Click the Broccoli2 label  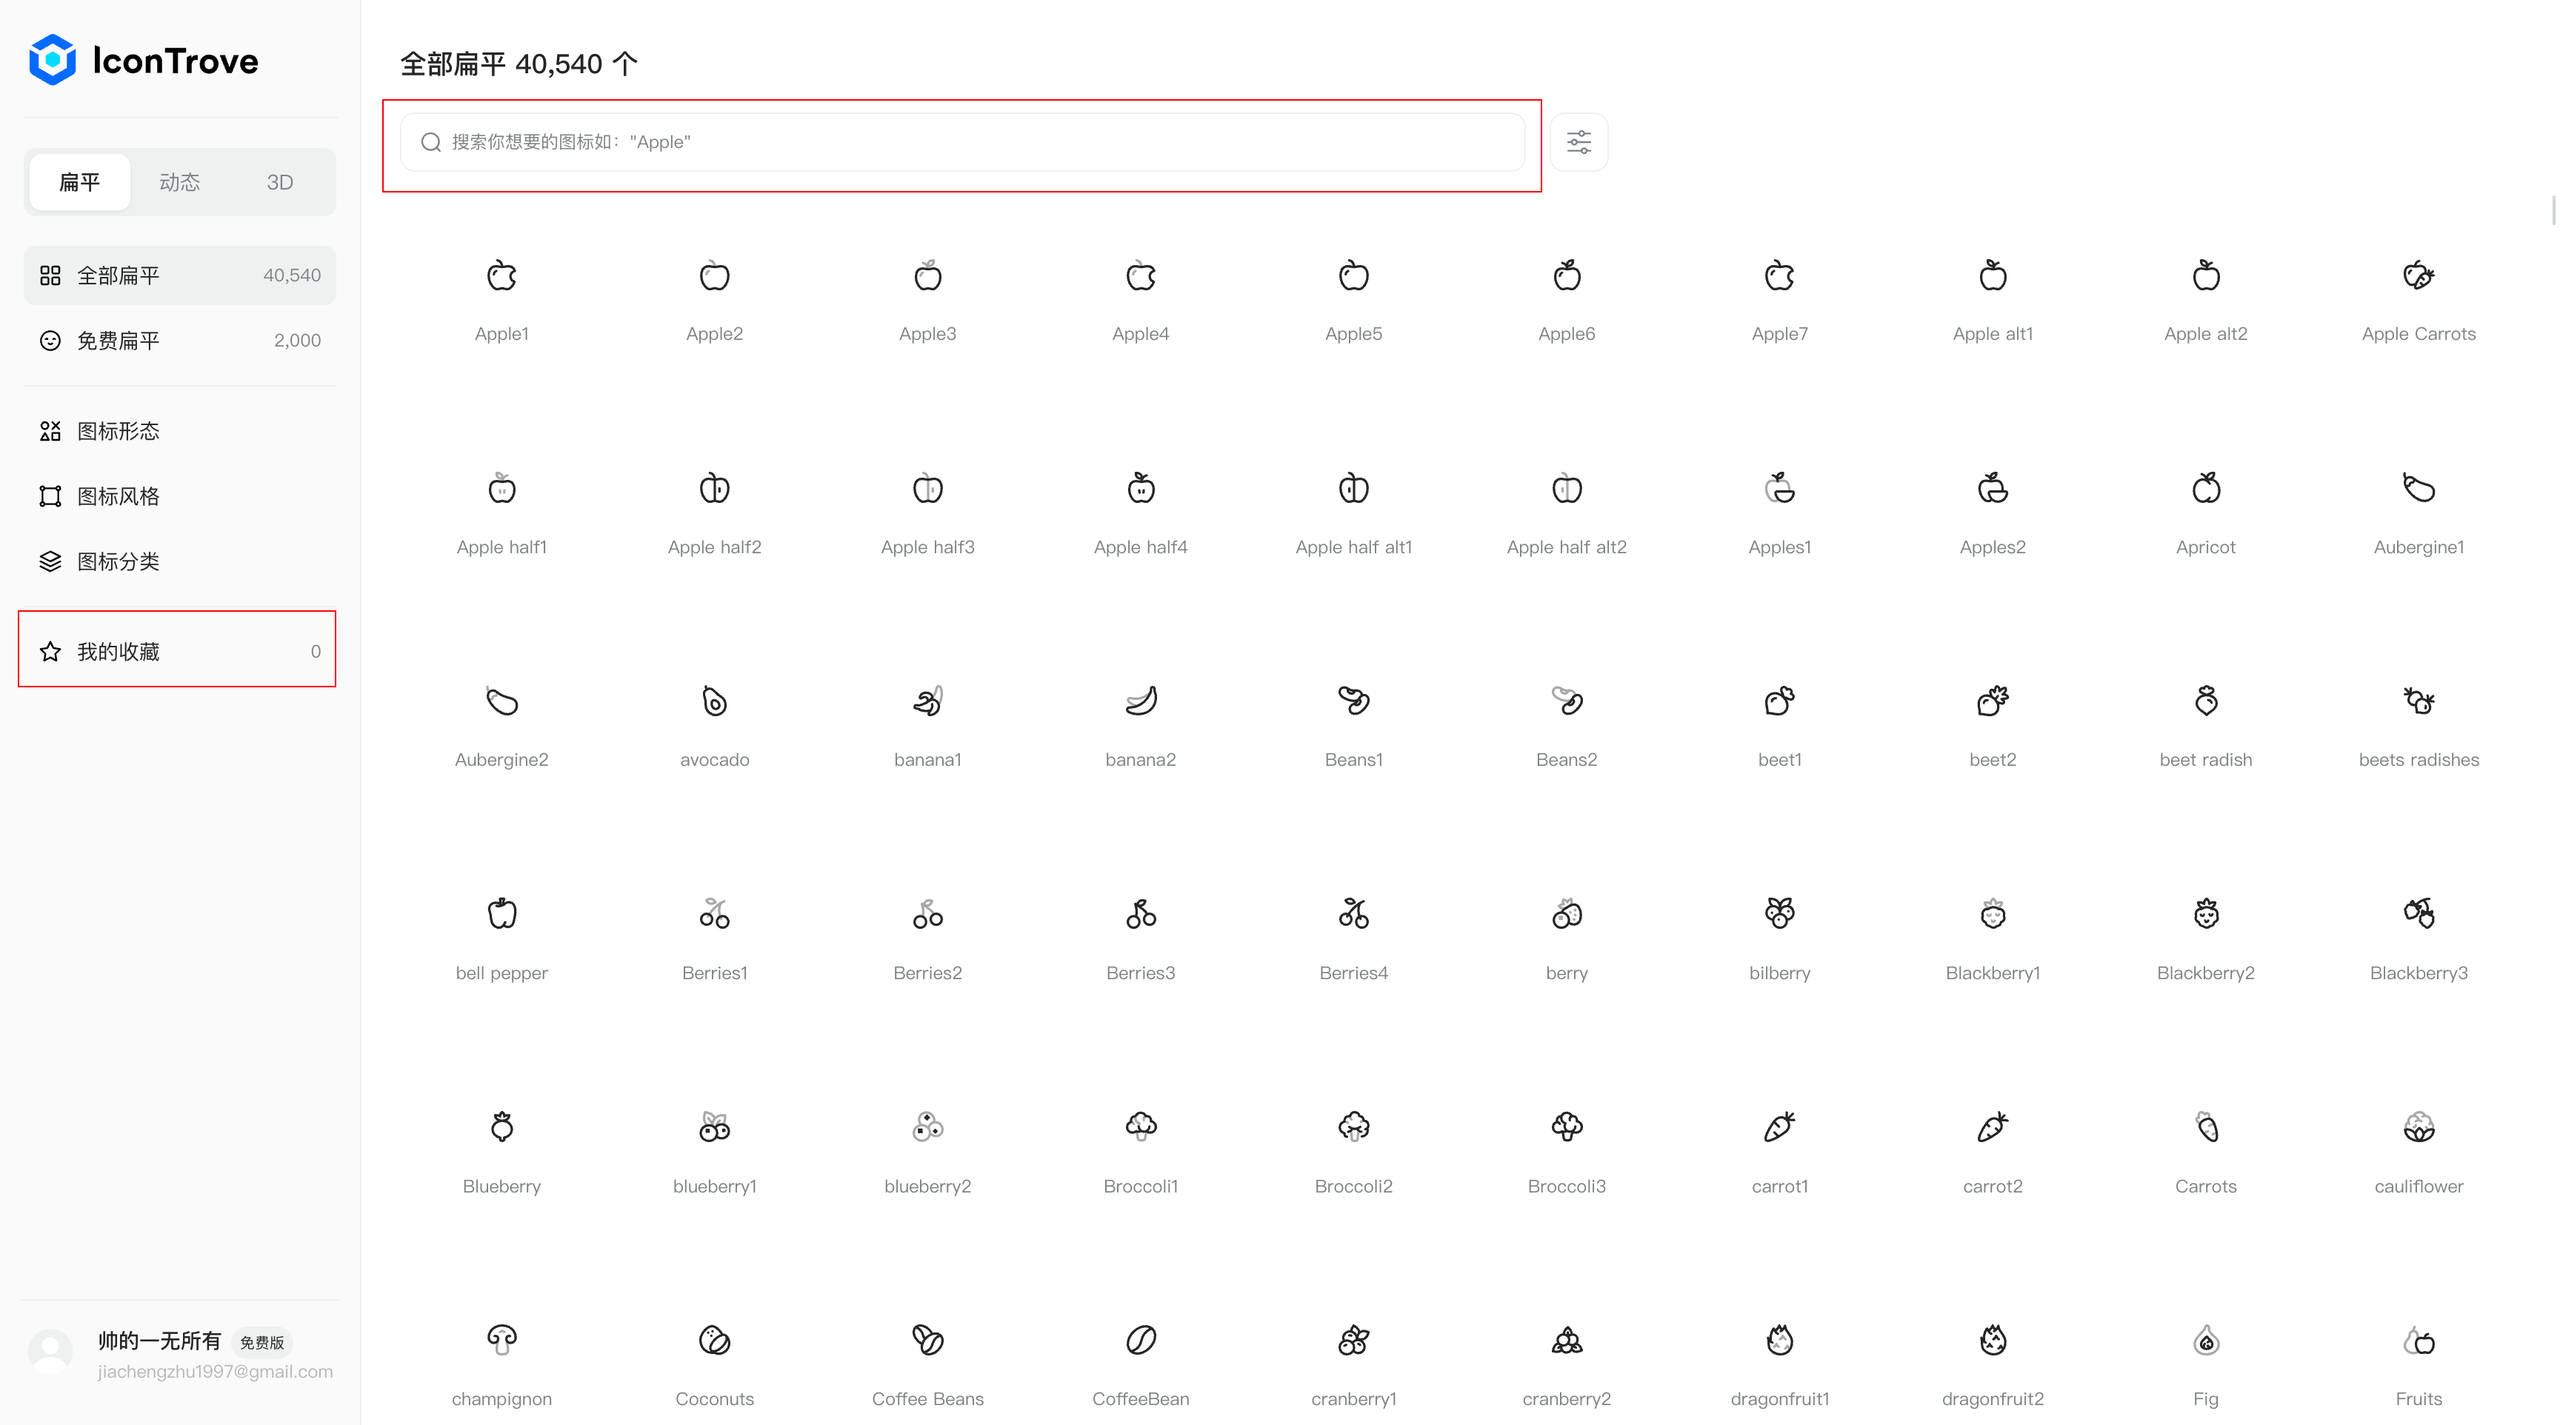(1354, 1186)
